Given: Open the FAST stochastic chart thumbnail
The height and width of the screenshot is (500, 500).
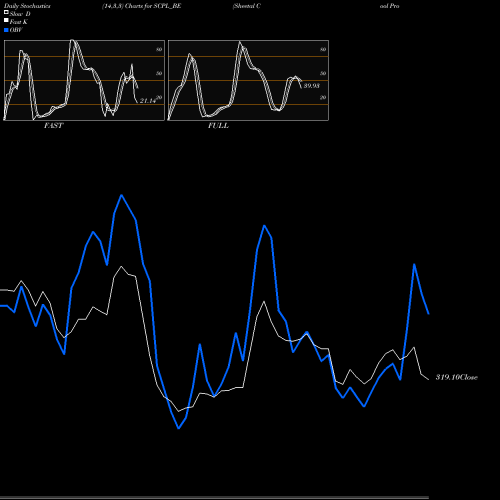Looking at the screenshot, I should click(84, 80).
